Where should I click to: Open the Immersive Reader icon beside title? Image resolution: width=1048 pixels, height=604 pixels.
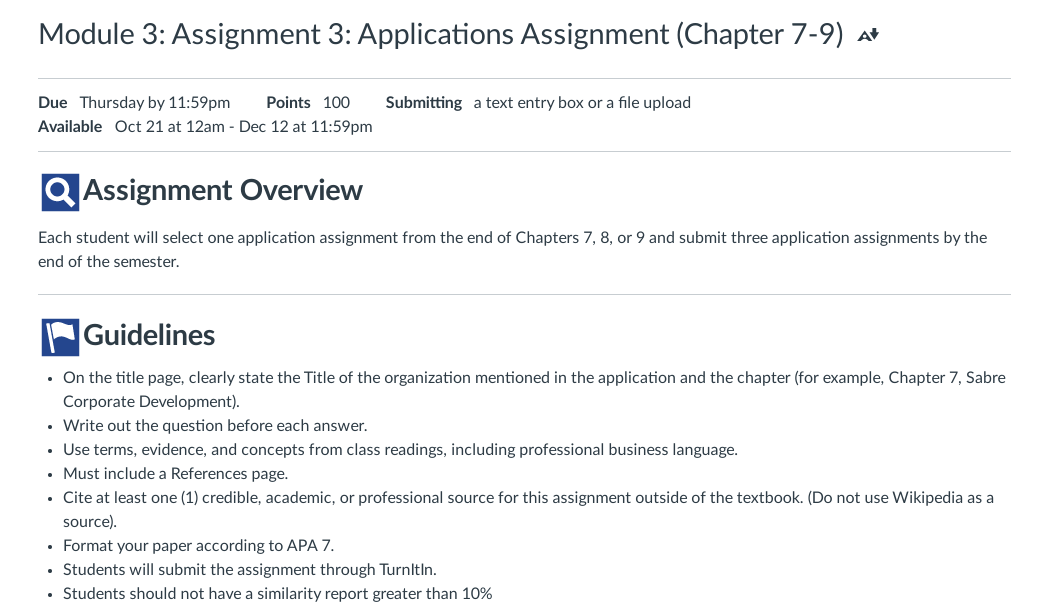click(x=868, y=35)
